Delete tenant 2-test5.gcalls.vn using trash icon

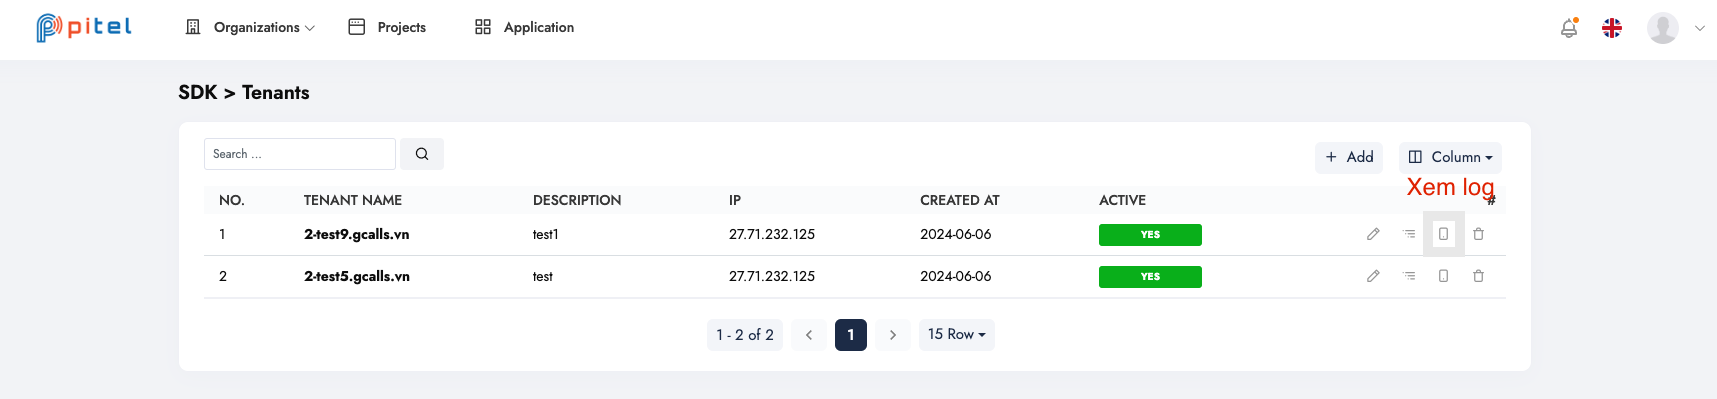tap(1478, 276)
